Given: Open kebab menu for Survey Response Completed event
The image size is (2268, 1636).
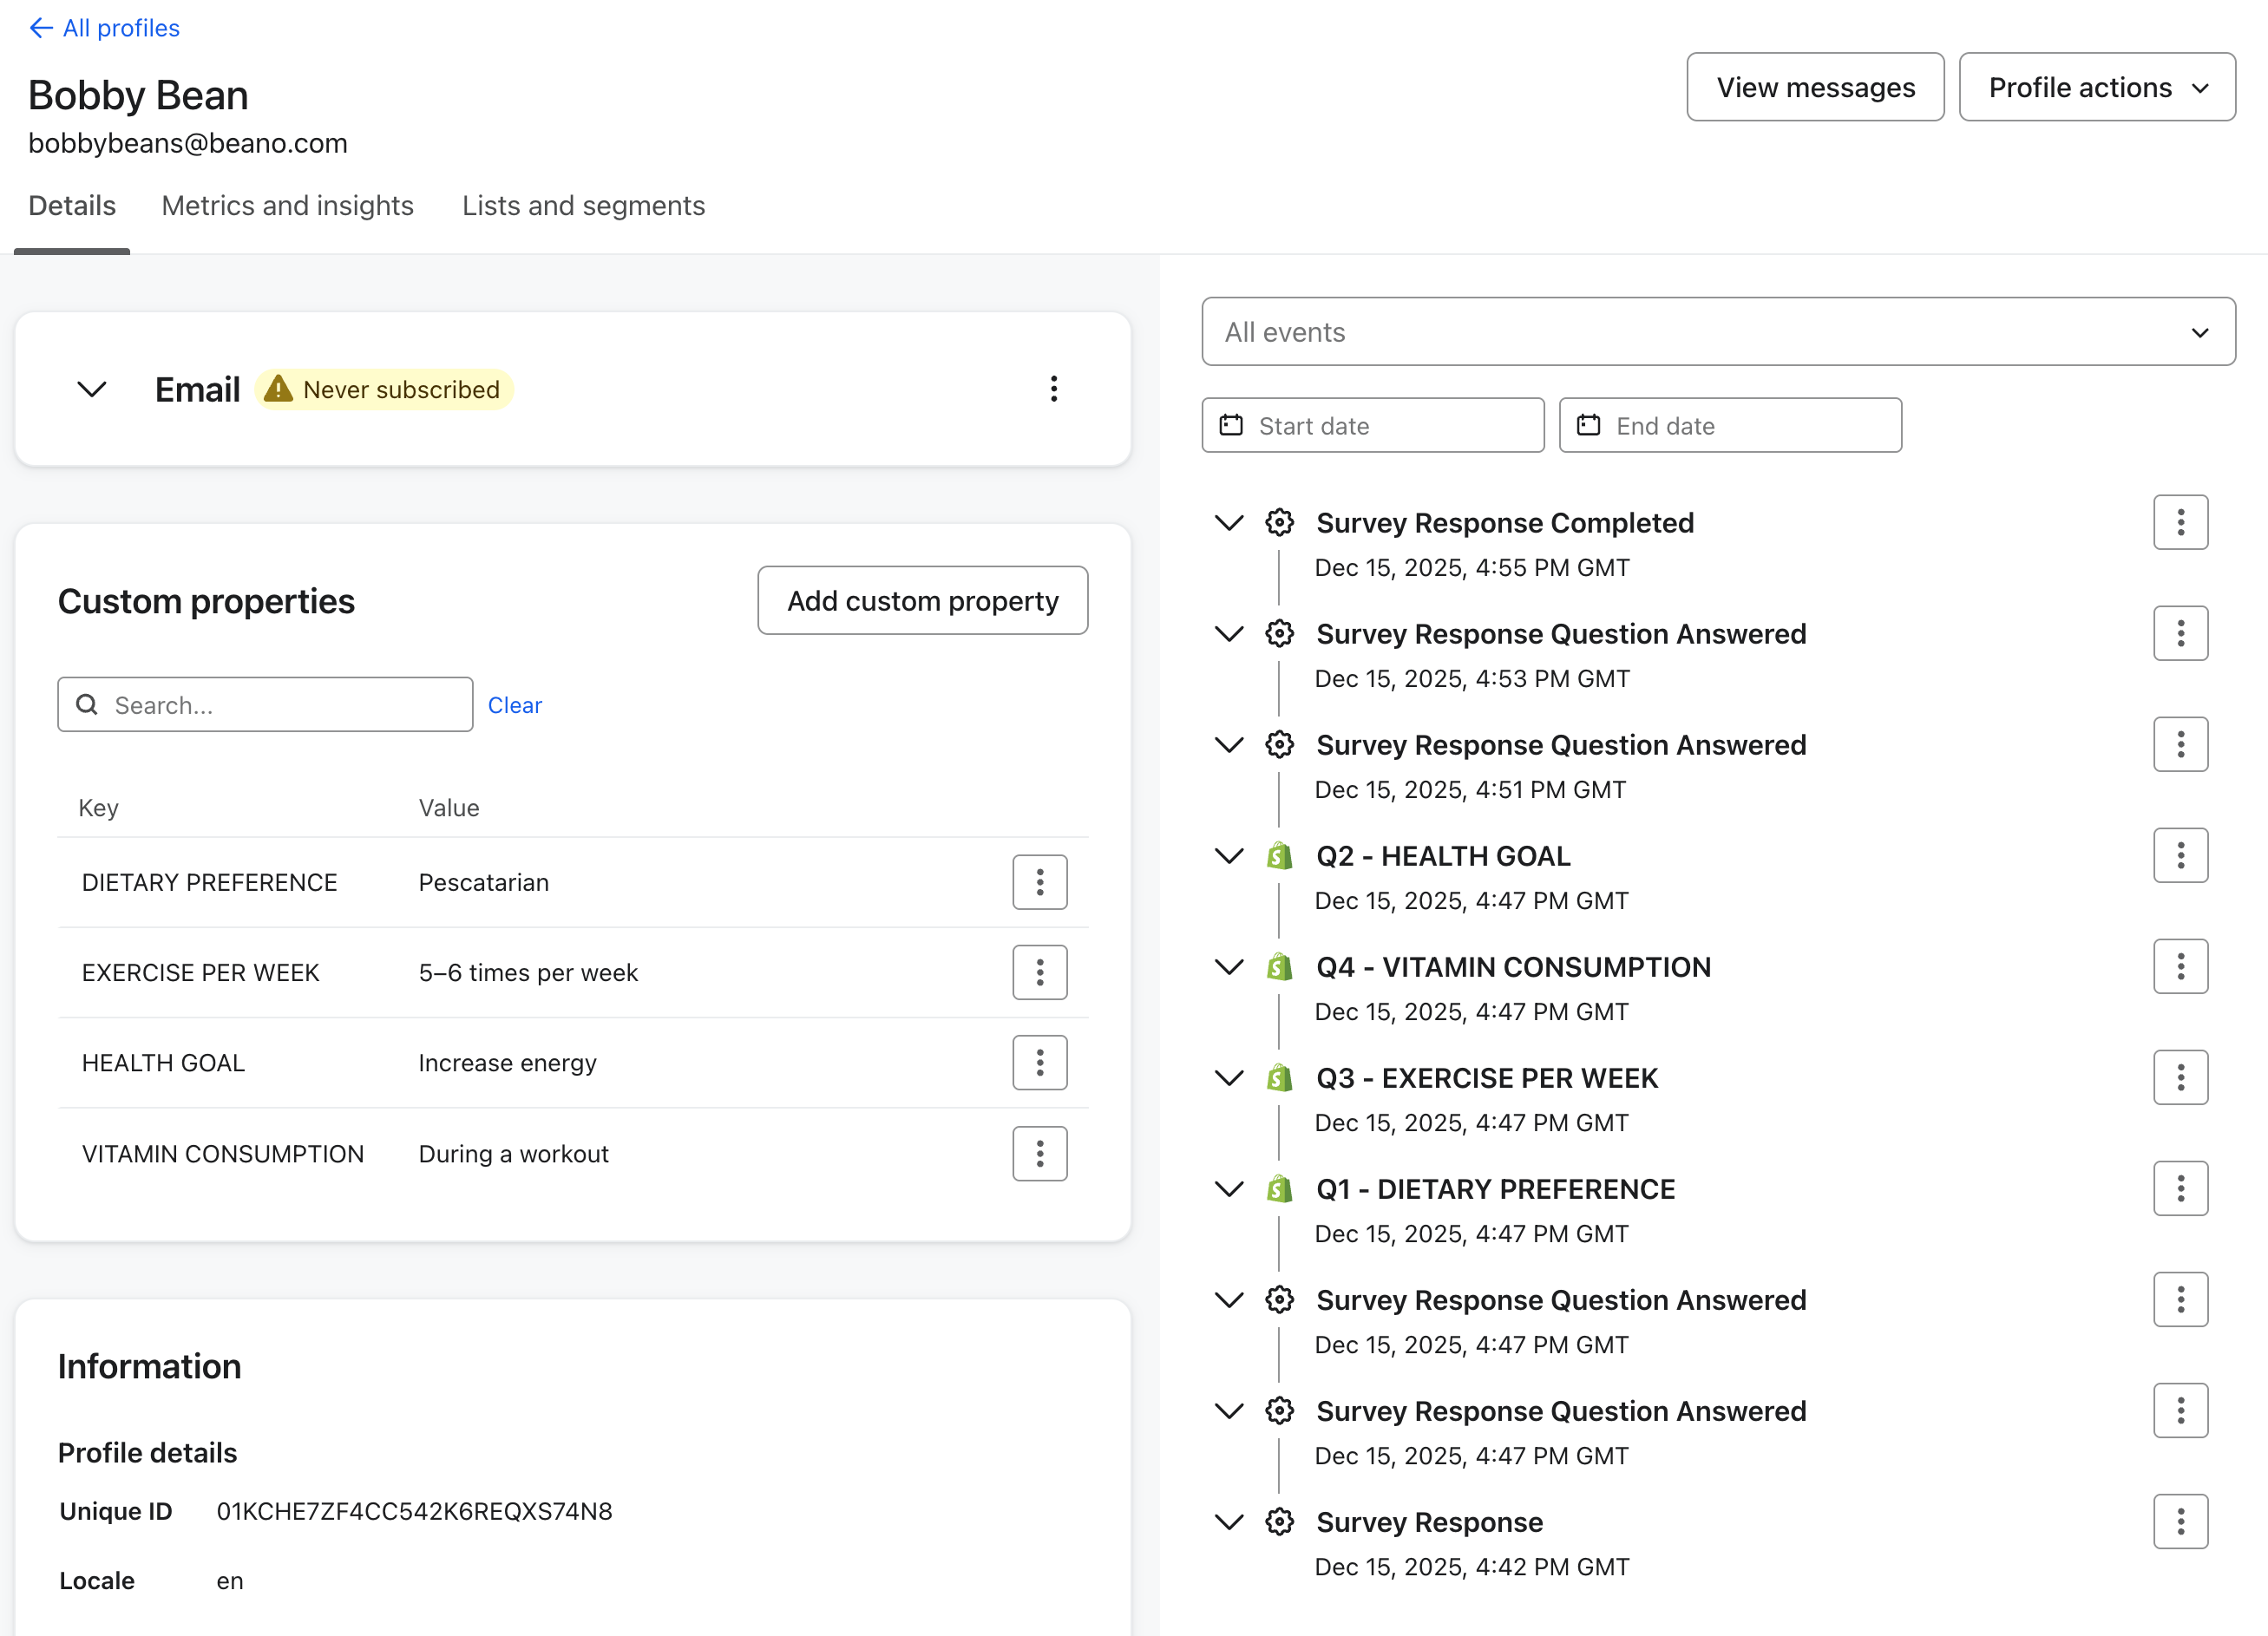Looking at the screenshot, I should coord(2180,522).
